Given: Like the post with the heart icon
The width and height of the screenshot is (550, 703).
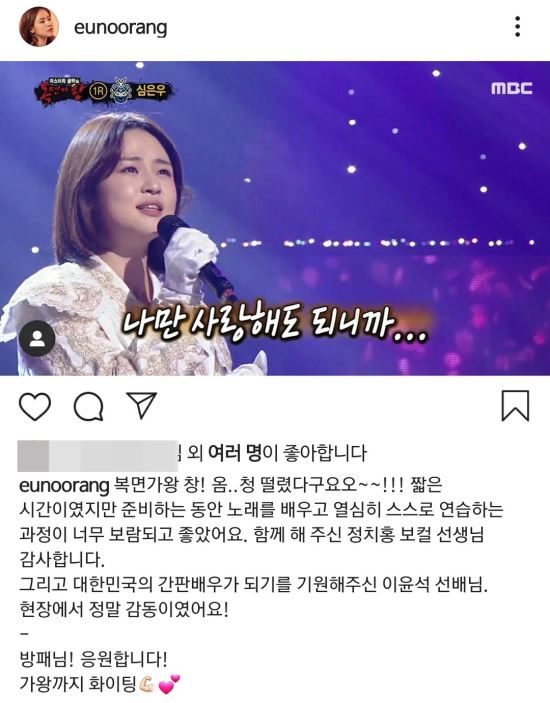Looking at the screenshot, I should click(x=35, y=406).
